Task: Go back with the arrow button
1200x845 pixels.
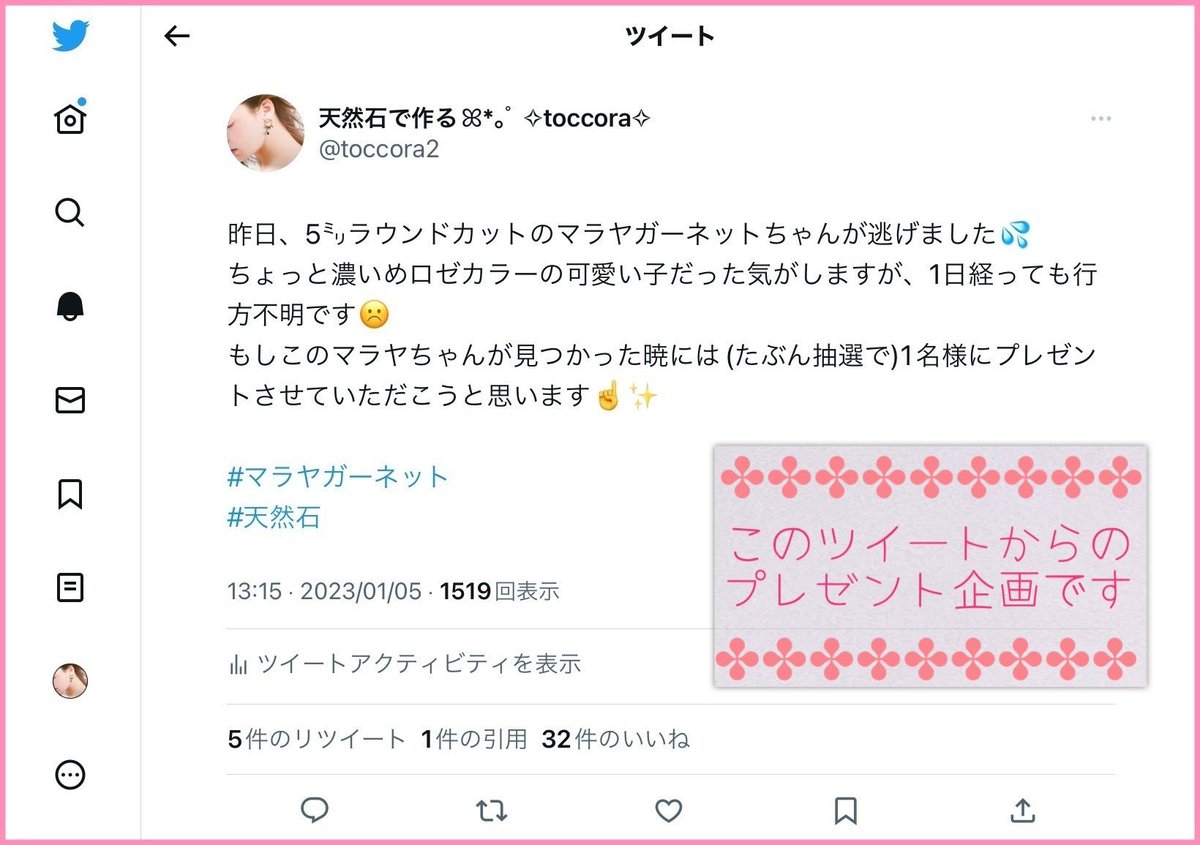Action: [x=176, y=37]
